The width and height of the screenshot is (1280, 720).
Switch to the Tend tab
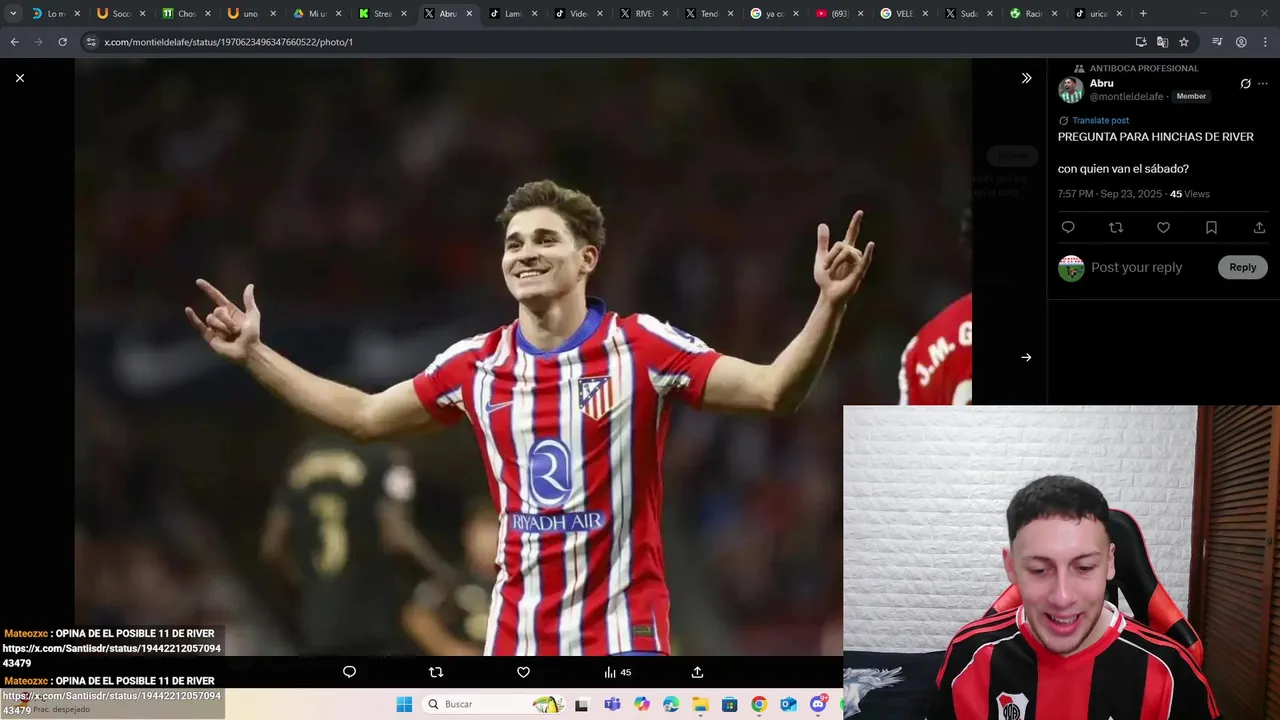pyautogui.click(x=708, y=14)
